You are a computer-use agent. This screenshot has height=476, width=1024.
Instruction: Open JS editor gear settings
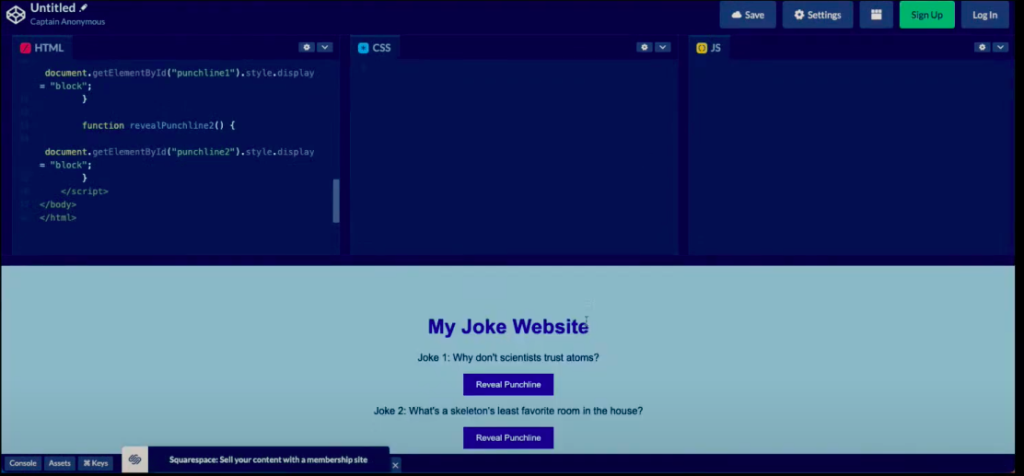coord(982,47)
